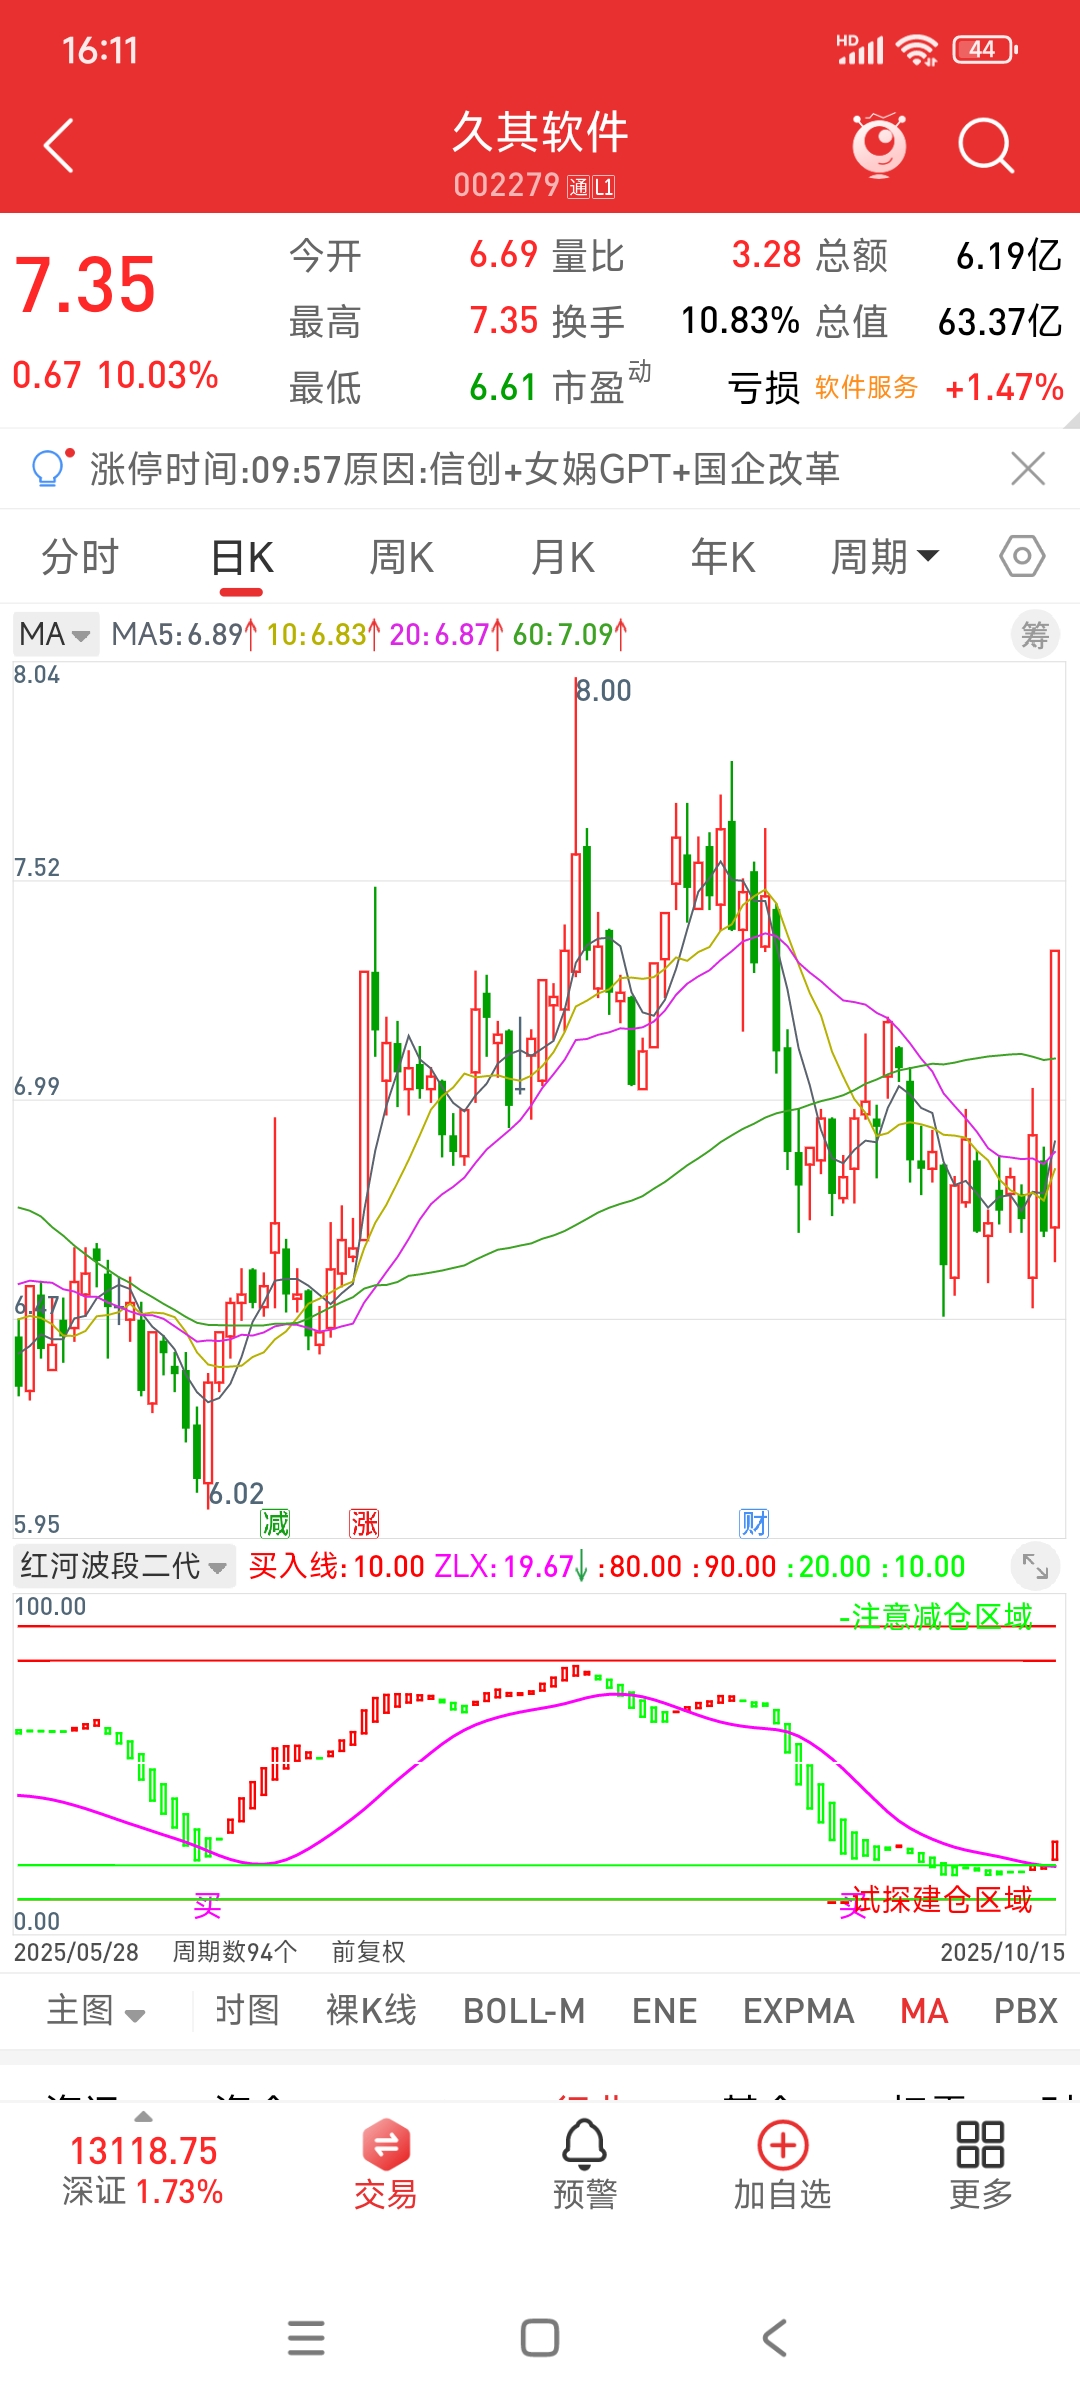Tap start date 2025/05/28
Screen dimensions: 1080x2400
tap(76, 1952)
